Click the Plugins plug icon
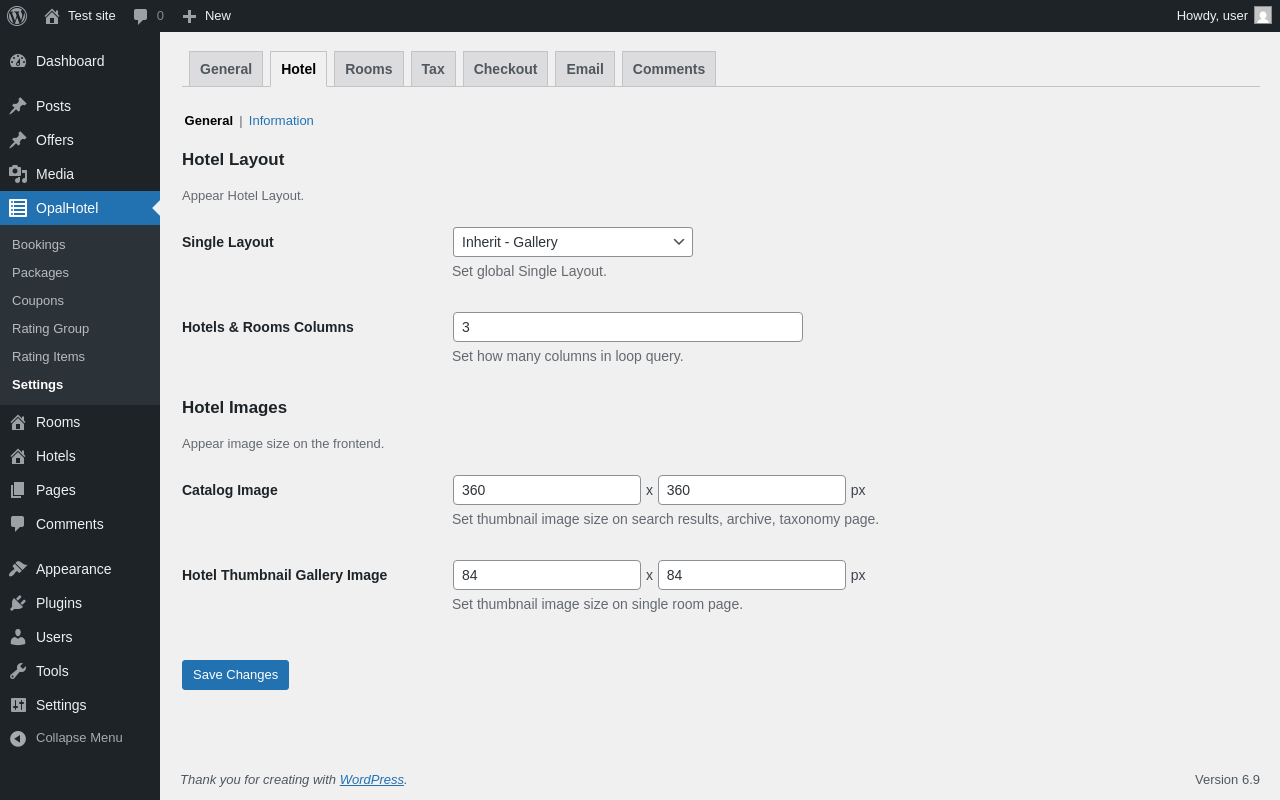This screenshot has height=800, width=1280. pos(18,603)
